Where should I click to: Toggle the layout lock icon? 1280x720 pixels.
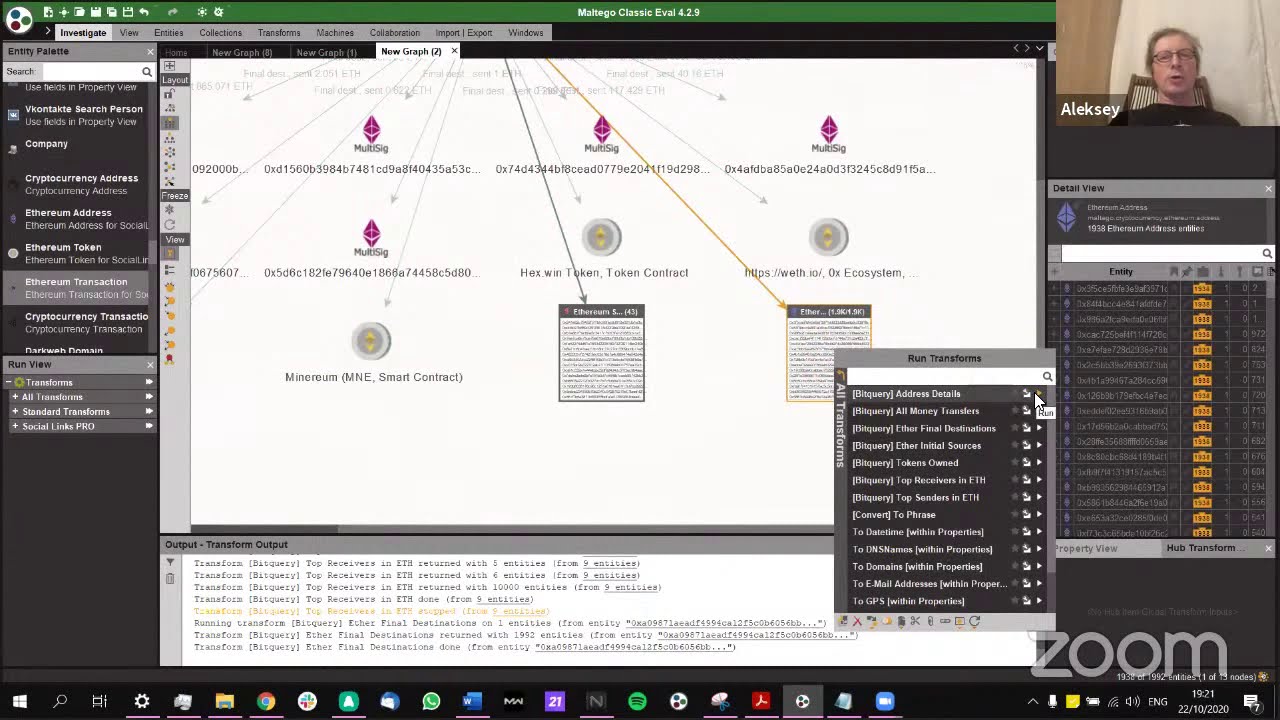point(169,93)
